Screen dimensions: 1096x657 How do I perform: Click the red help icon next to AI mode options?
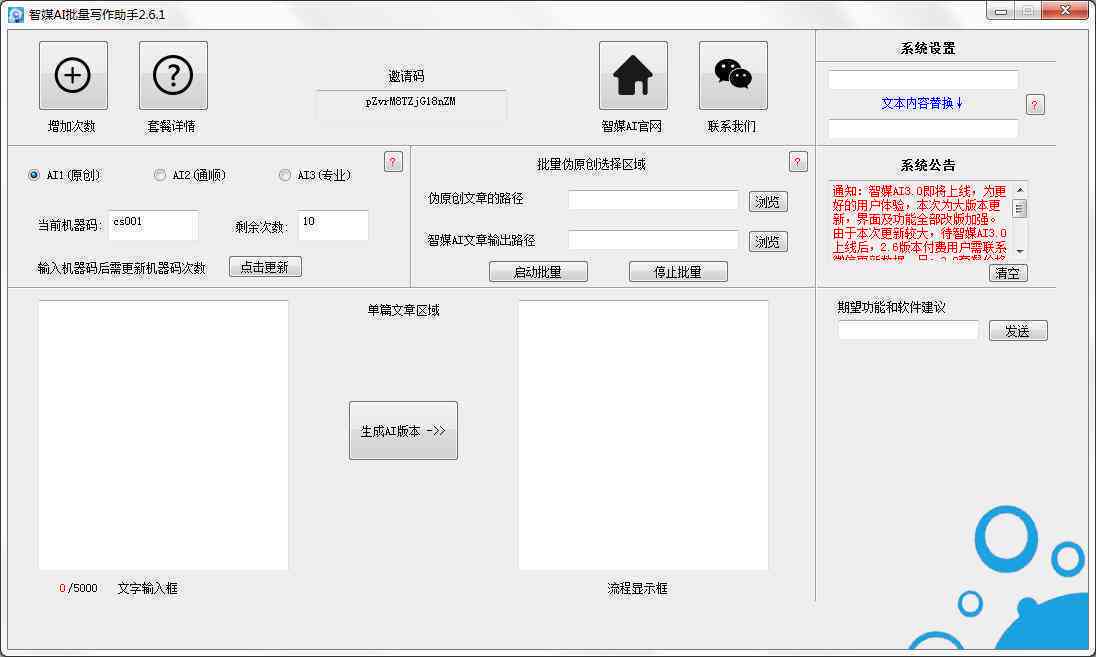pyautogui.click(x=392, y=161)
